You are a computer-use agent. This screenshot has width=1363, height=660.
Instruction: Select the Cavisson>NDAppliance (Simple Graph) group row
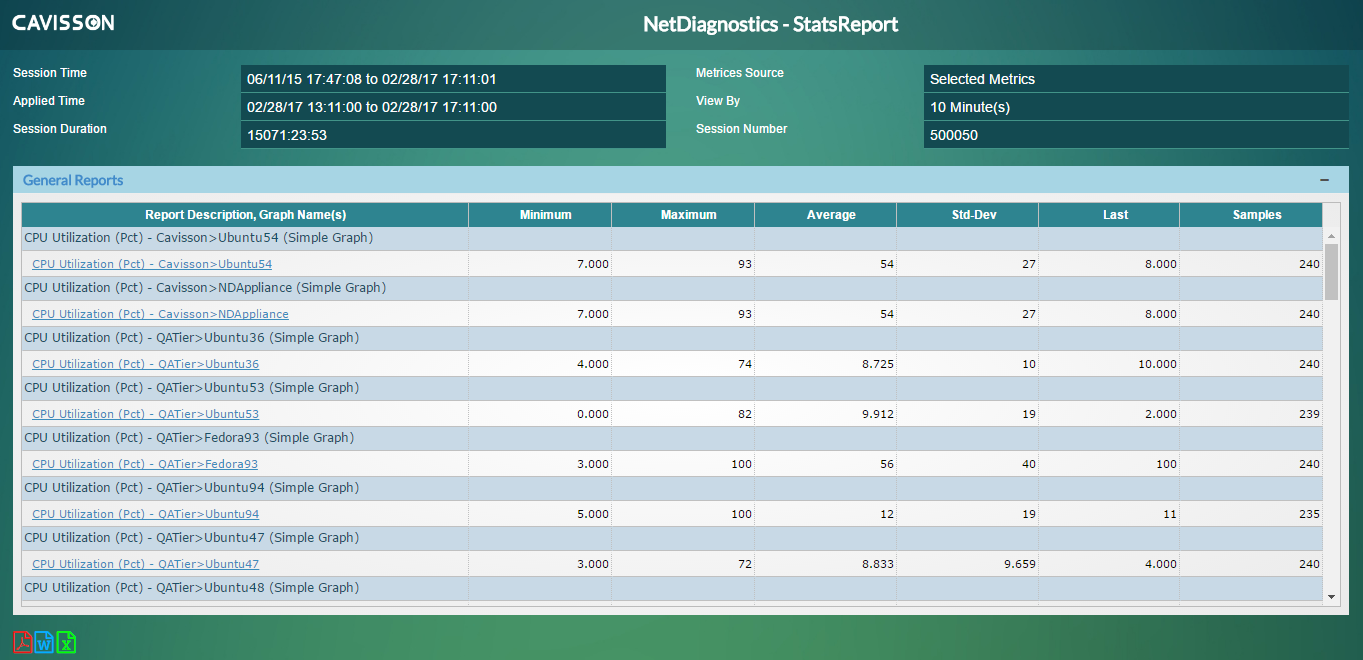click(x=672, y=288)
